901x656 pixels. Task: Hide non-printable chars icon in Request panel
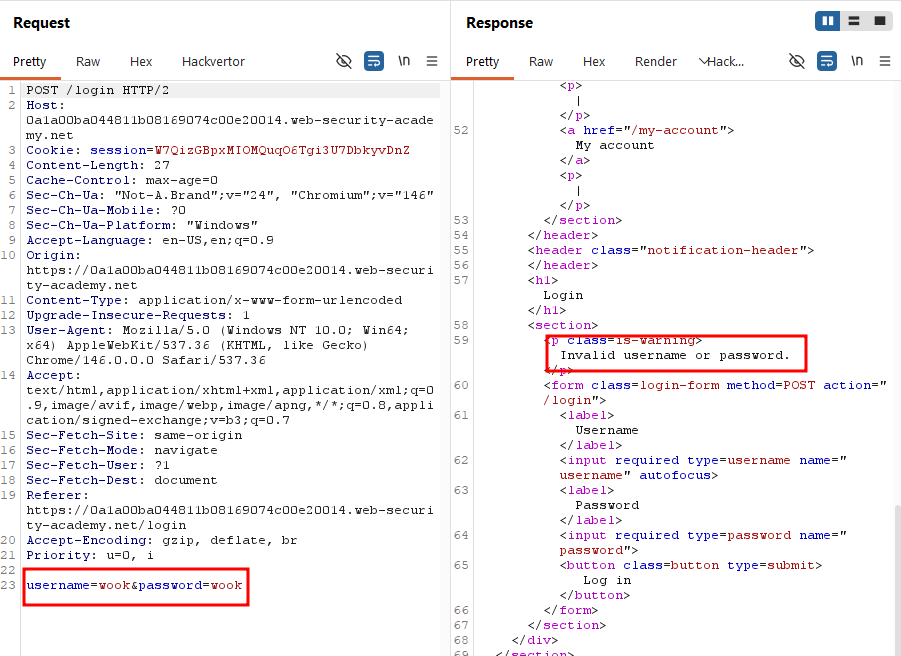[344, 61]
